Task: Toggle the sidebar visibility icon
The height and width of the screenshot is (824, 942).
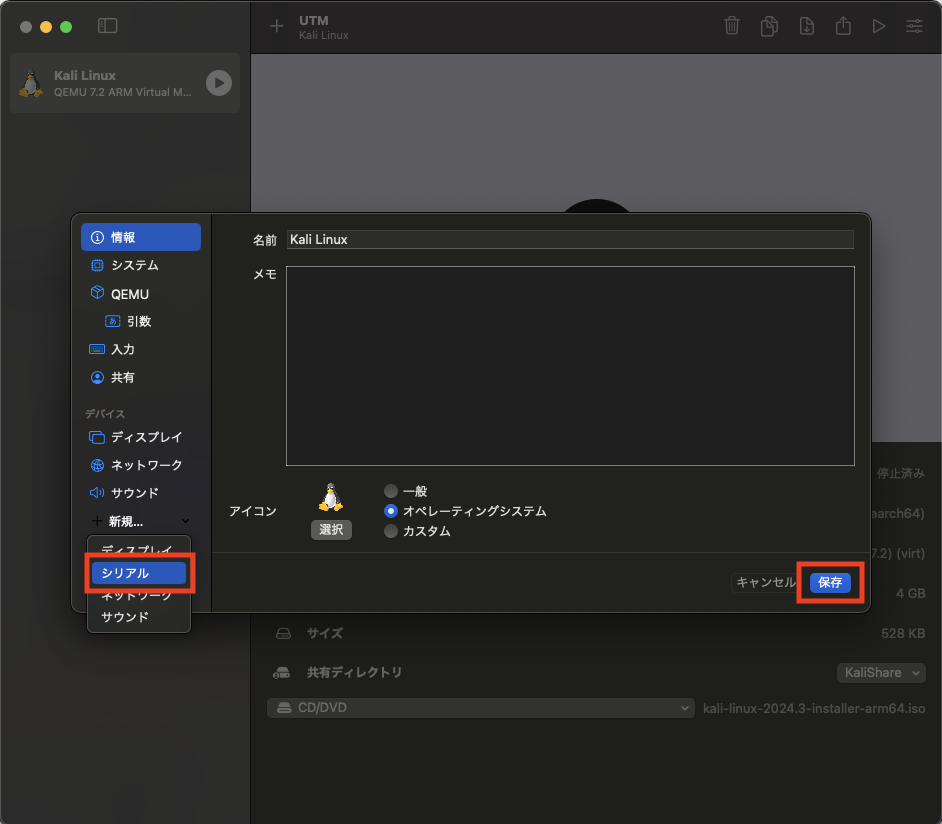Action: coord(107,26)
